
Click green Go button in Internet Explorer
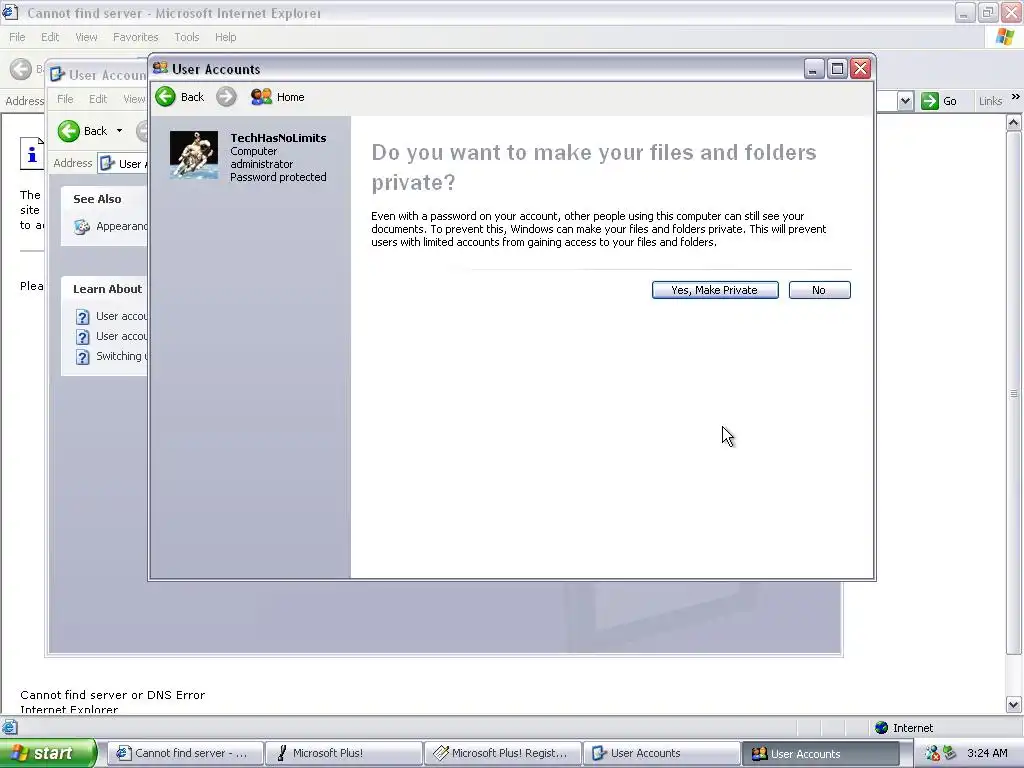click(939, 101)
